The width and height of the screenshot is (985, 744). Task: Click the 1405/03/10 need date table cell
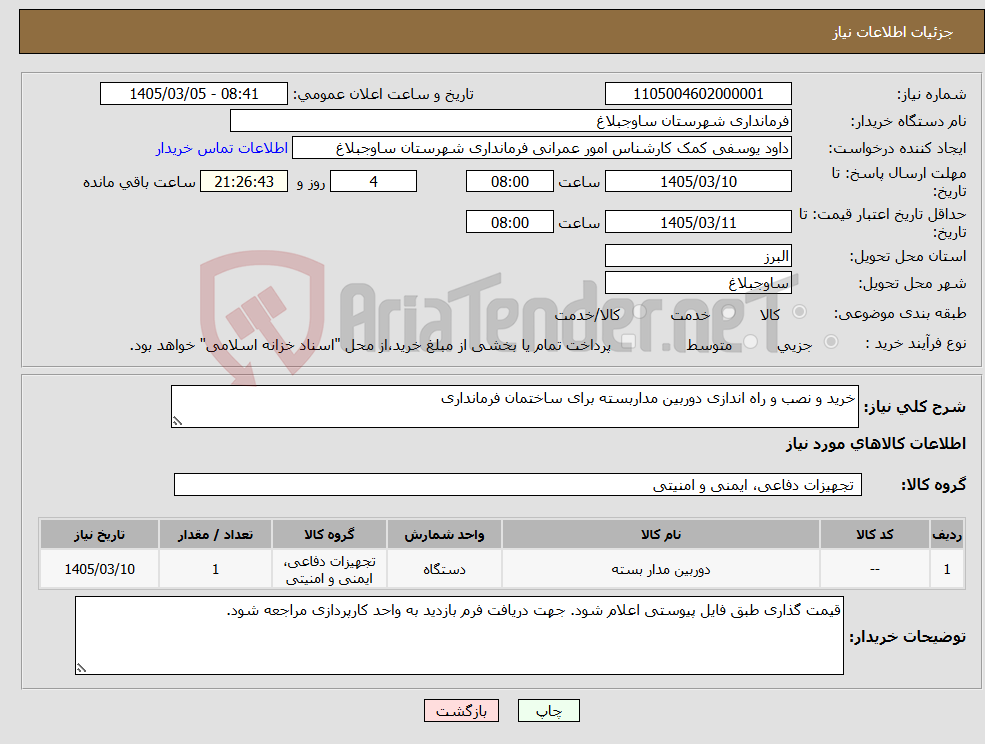pos(99,569)
